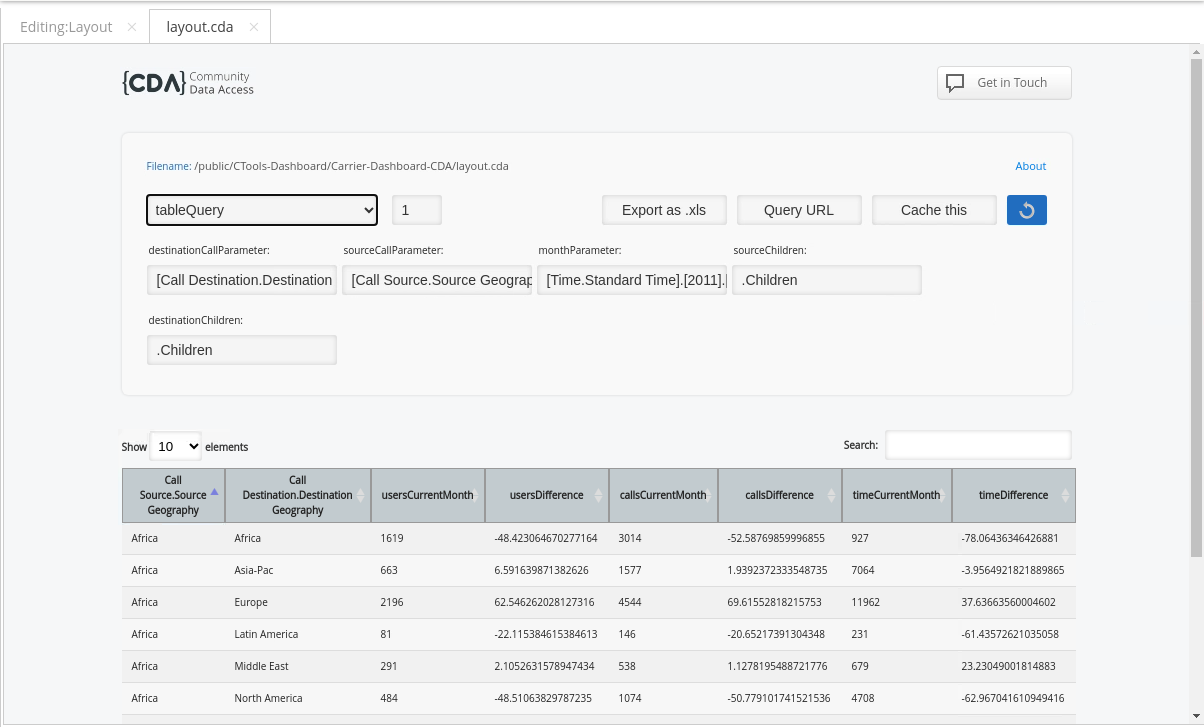Viewport: 1204px width, 727px height.
Task: Click the Cache this button
Action: point(933,210)
